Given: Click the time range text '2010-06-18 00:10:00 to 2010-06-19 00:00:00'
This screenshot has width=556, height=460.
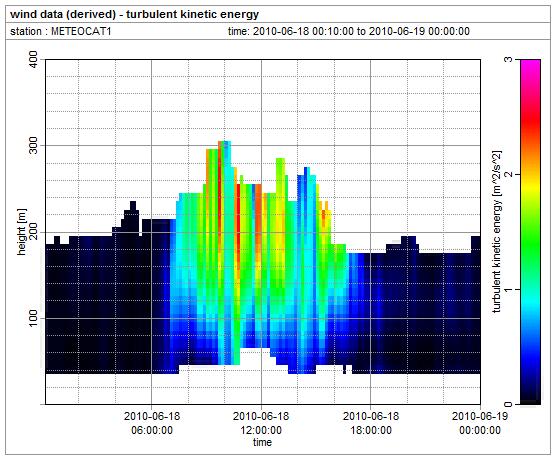Looking at the screenshot, I should click(361, 31).
